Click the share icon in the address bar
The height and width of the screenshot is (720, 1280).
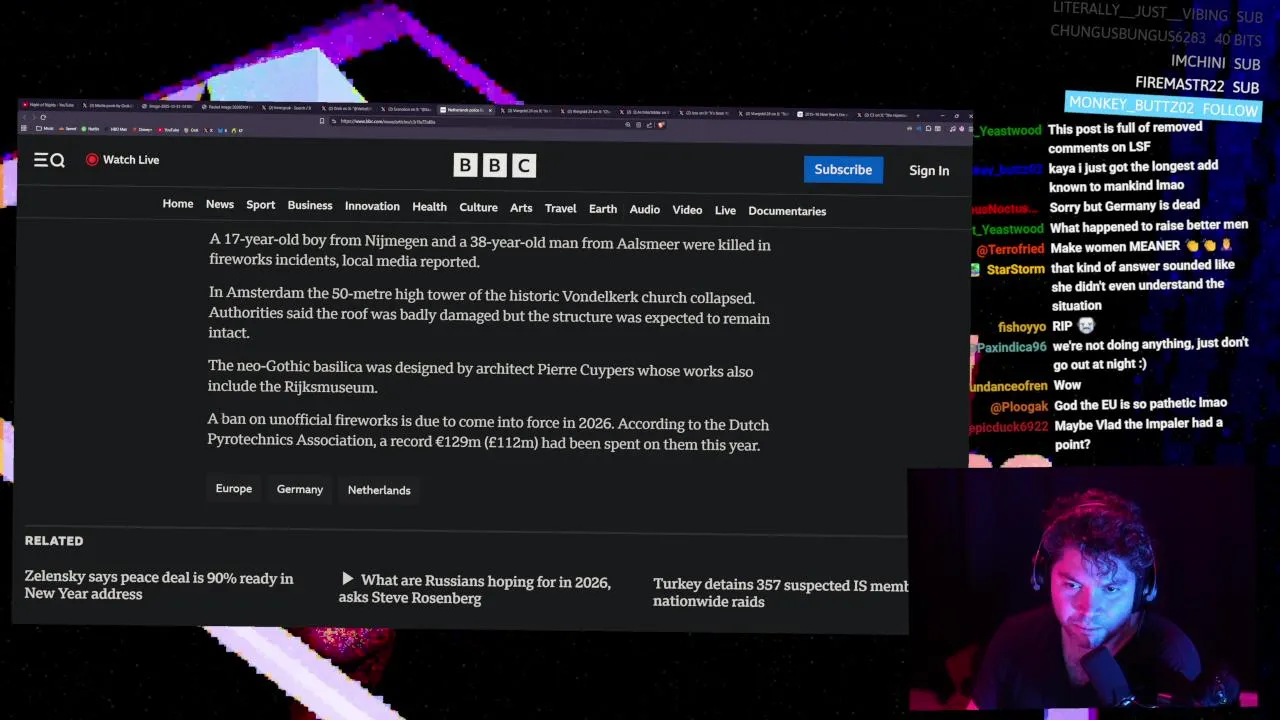coord(650,125)
